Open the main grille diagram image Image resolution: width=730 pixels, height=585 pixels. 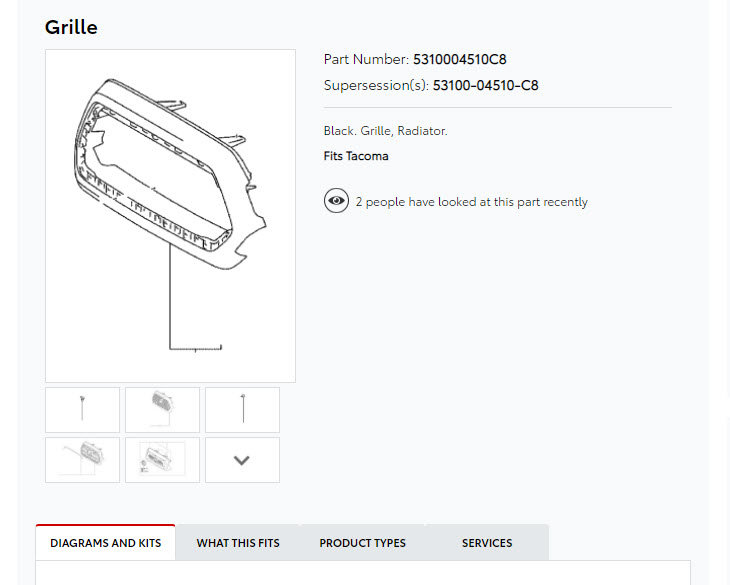tap(170, 216)
